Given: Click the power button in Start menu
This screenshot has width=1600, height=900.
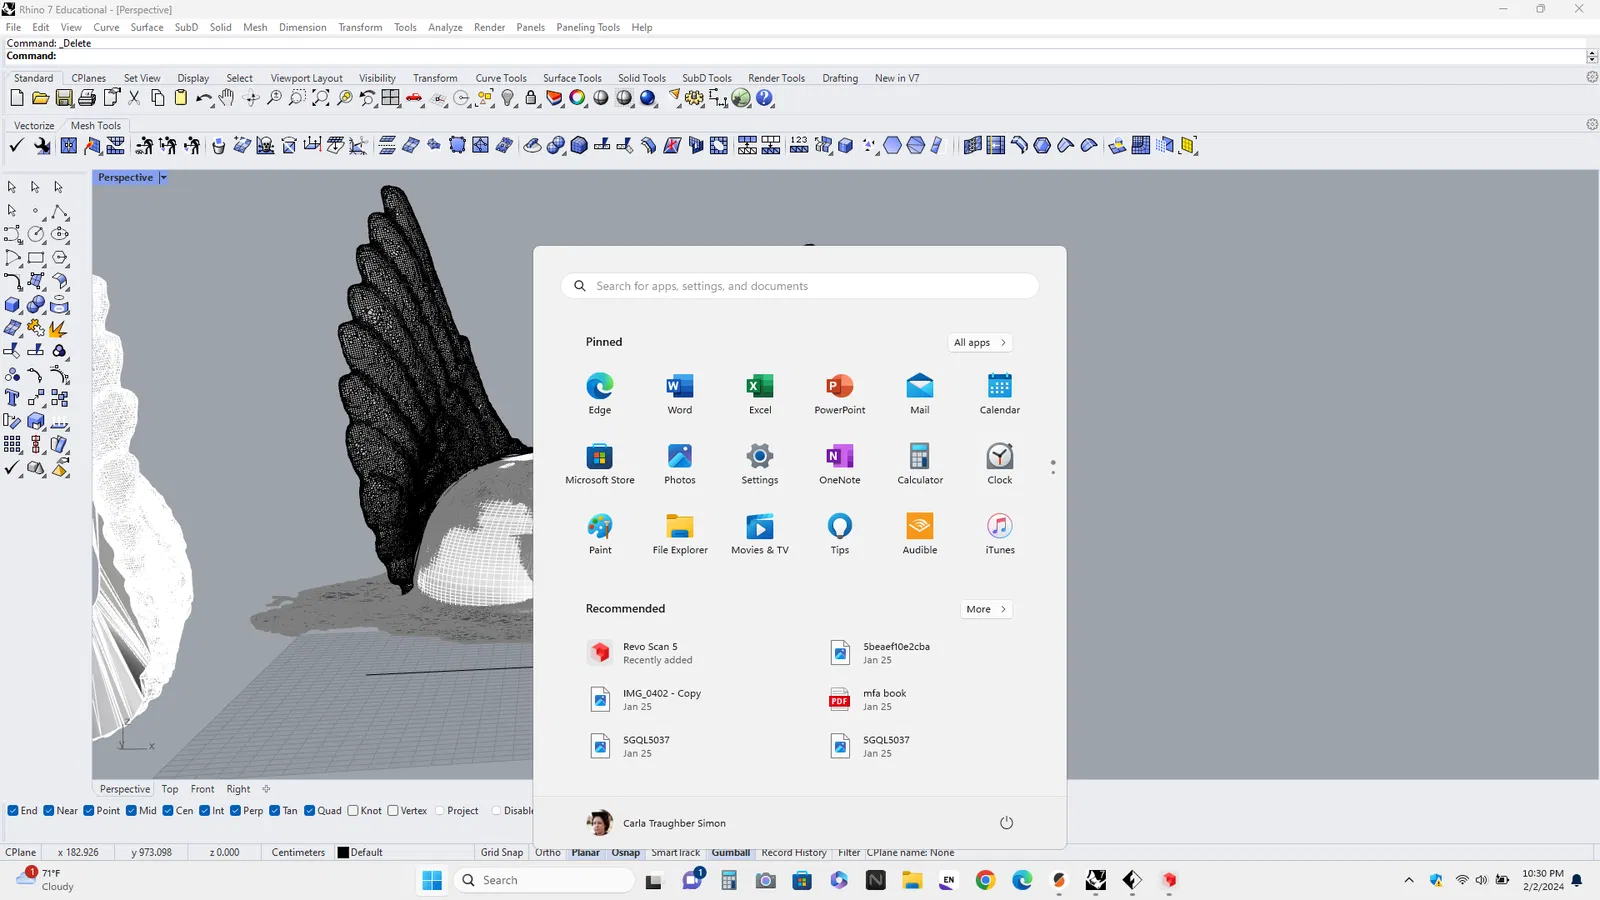Looking at the screenshot, I should (1007, 823).
